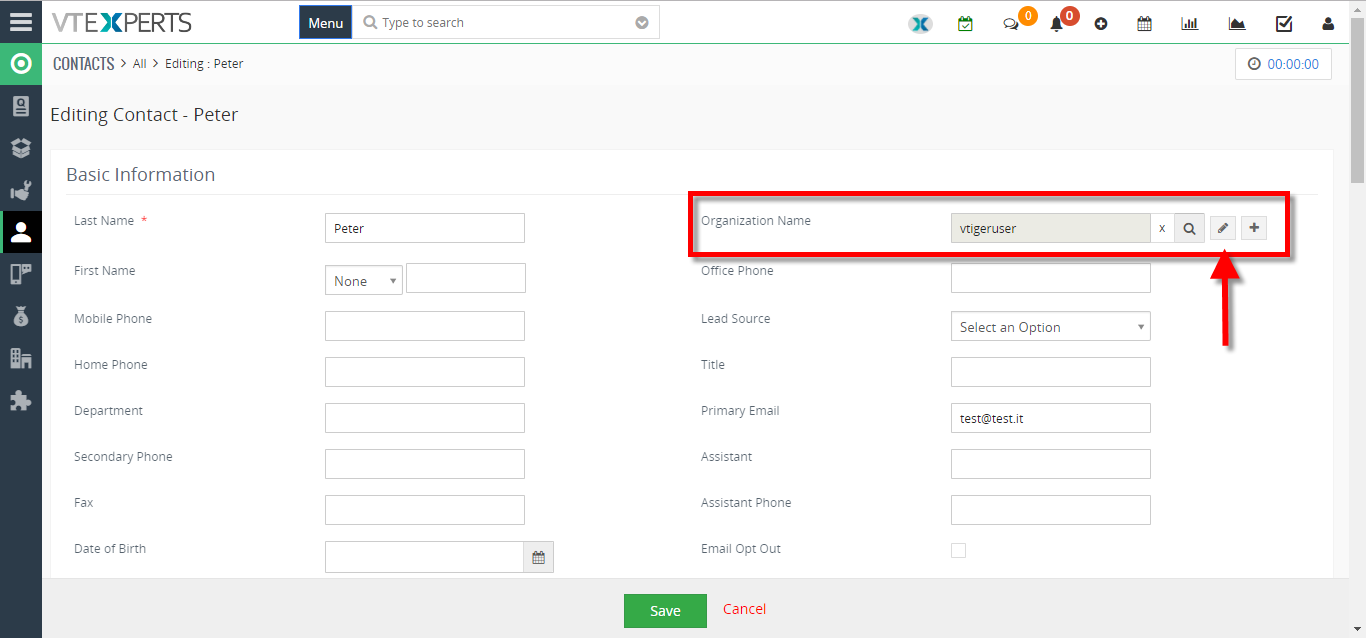Image resolution: width=1366 pixels, height=638 pixels.
Task: Open organization search magnifier icon
Action: [1189, 228]
